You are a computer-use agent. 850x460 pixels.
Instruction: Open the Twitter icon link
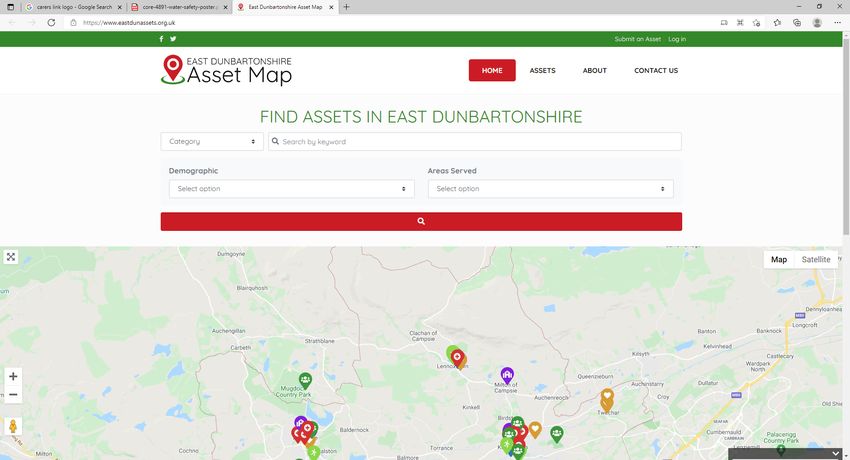pos(173,39)
